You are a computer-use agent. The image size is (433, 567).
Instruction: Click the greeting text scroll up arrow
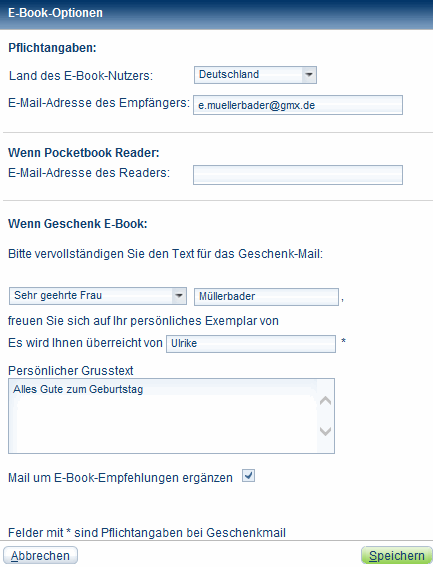(326, 401)
